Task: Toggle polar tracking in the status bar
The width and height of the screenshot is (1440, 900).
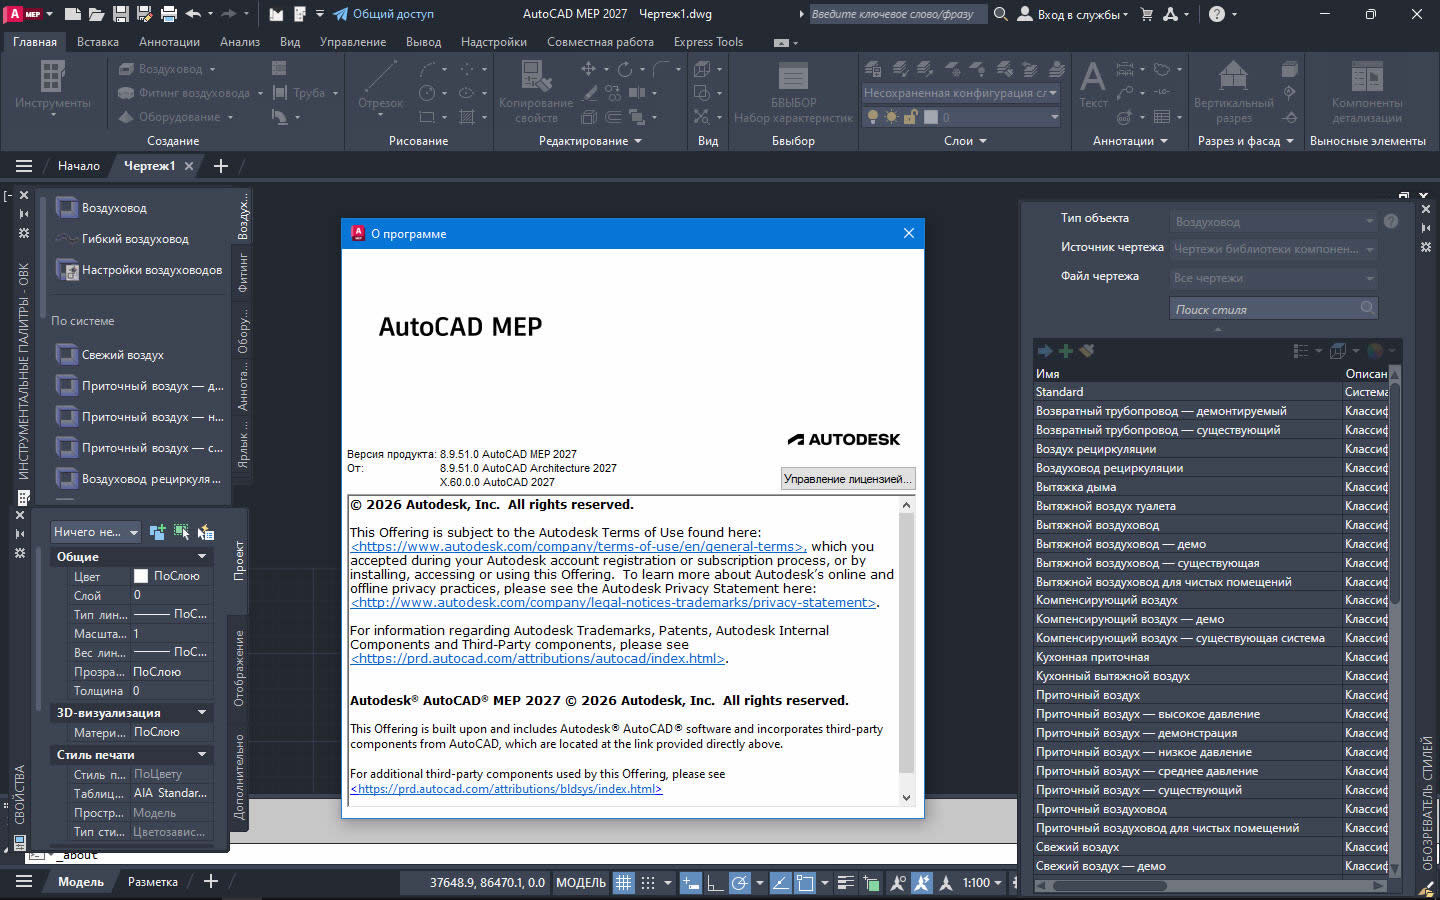Action: pos(740,882)
